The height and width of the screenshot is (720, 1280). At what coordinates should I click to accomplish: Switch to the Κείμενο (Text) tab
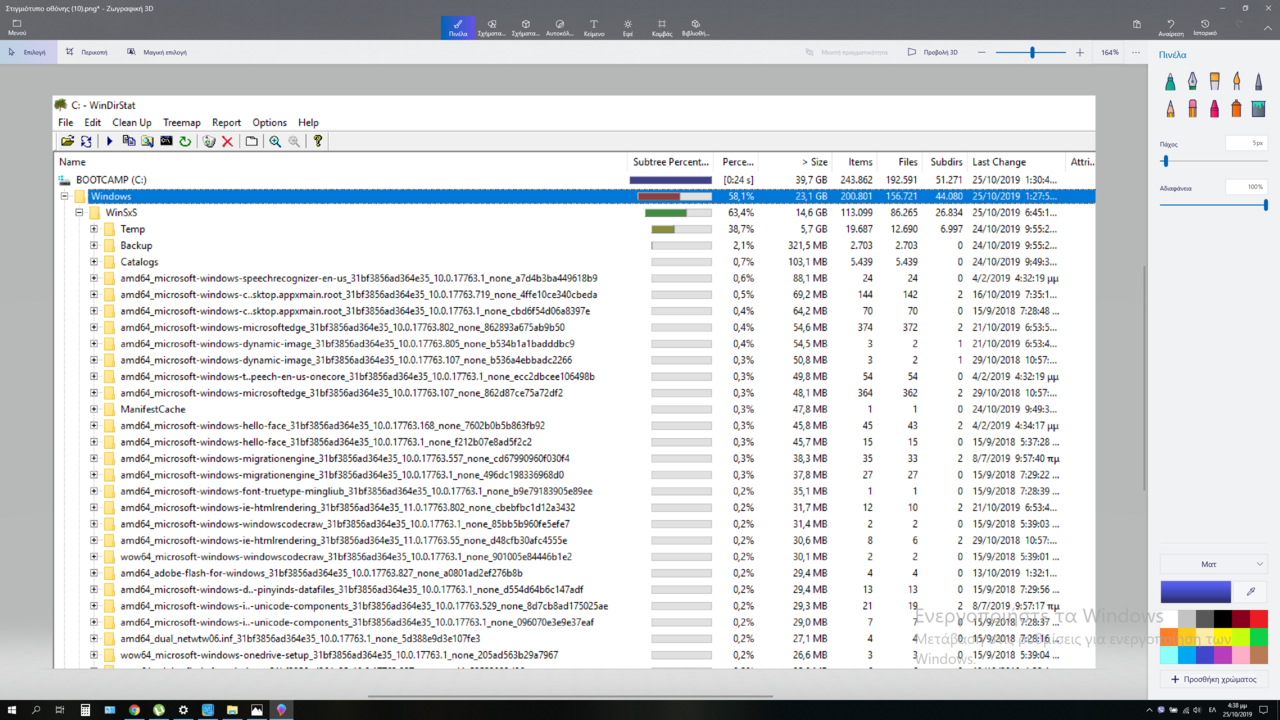(593, 27)
